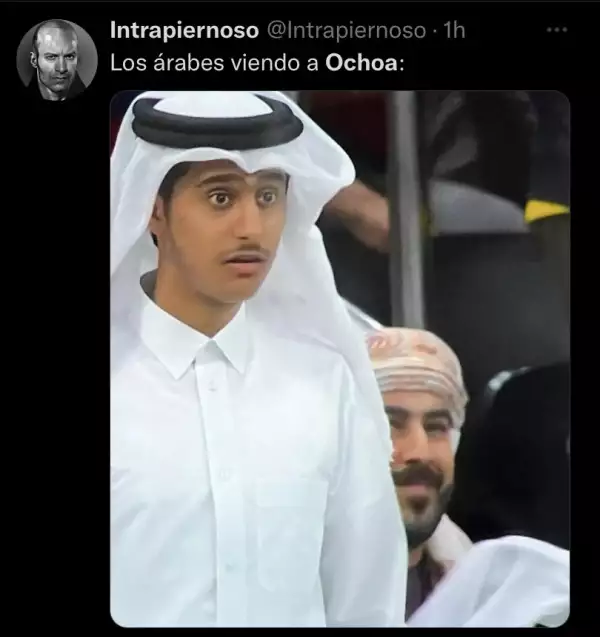Open the three-dot more options menu
This screenshot has width=600, height=637.
pyautogui.click(x=557, y=30)
